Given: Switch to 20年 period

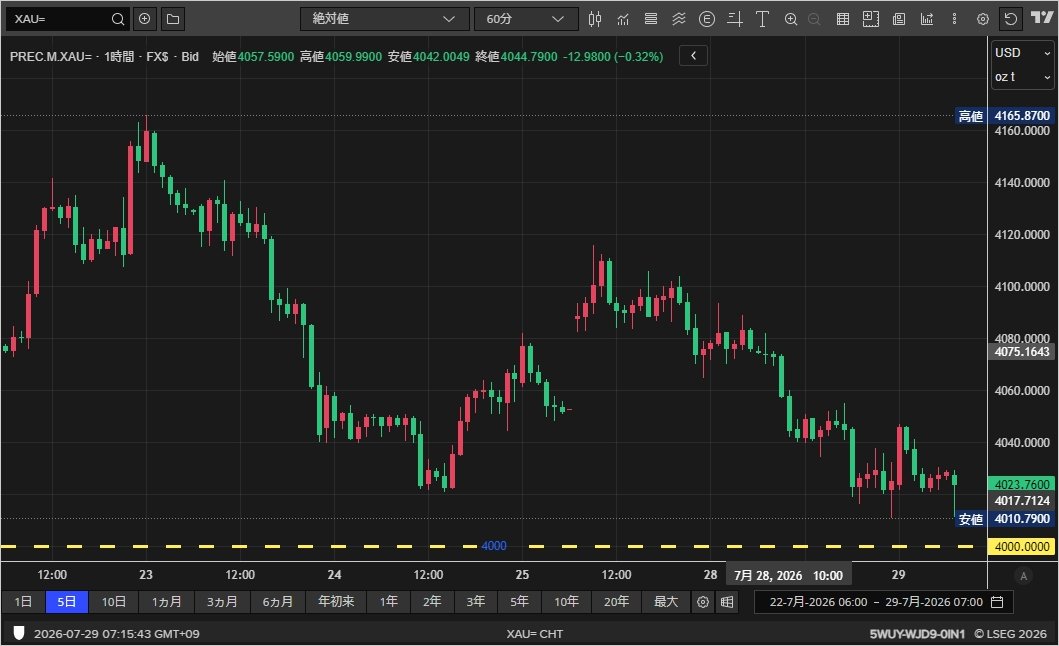Looking at the screenshot, I should [616, 601].
